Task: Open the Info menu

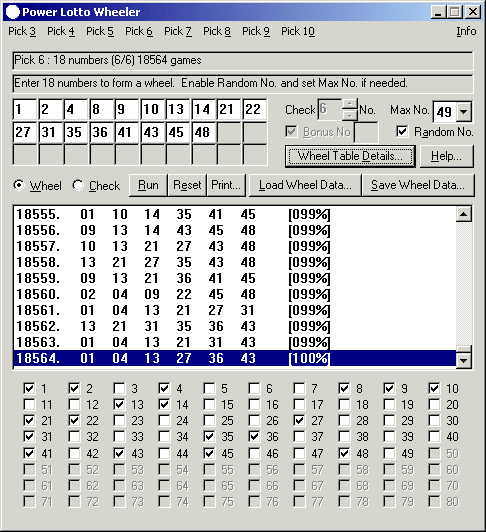Action: pos(466,31)
